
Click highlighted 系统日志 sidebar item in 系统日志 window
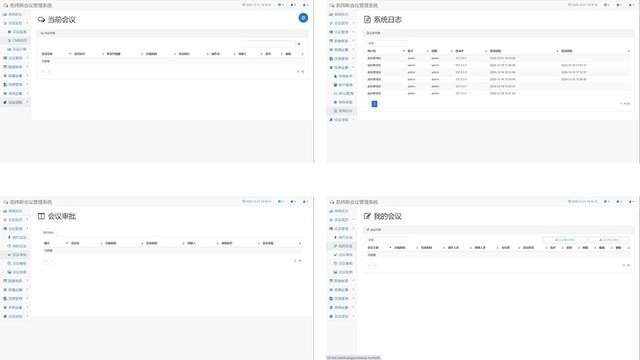click(342, 111)
